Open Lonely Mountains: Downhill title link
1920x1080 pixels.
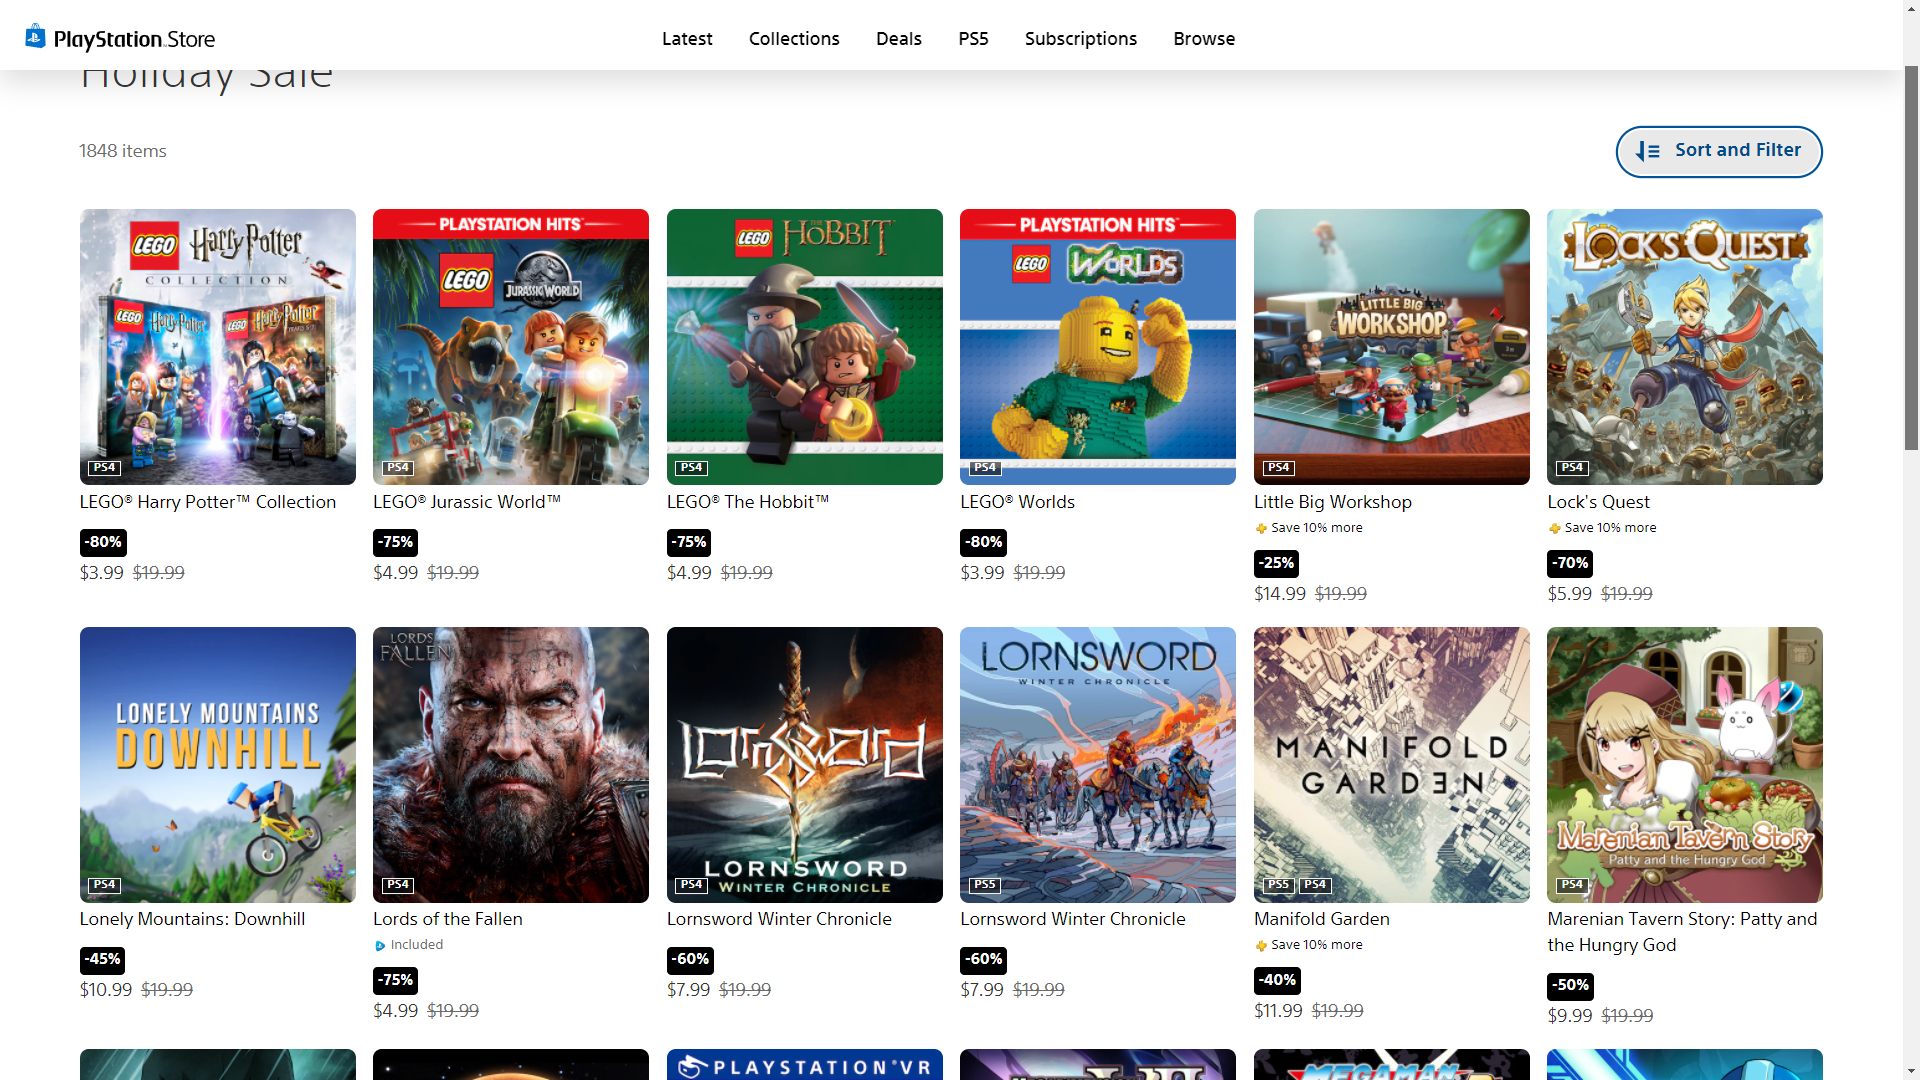click(192, 919)
